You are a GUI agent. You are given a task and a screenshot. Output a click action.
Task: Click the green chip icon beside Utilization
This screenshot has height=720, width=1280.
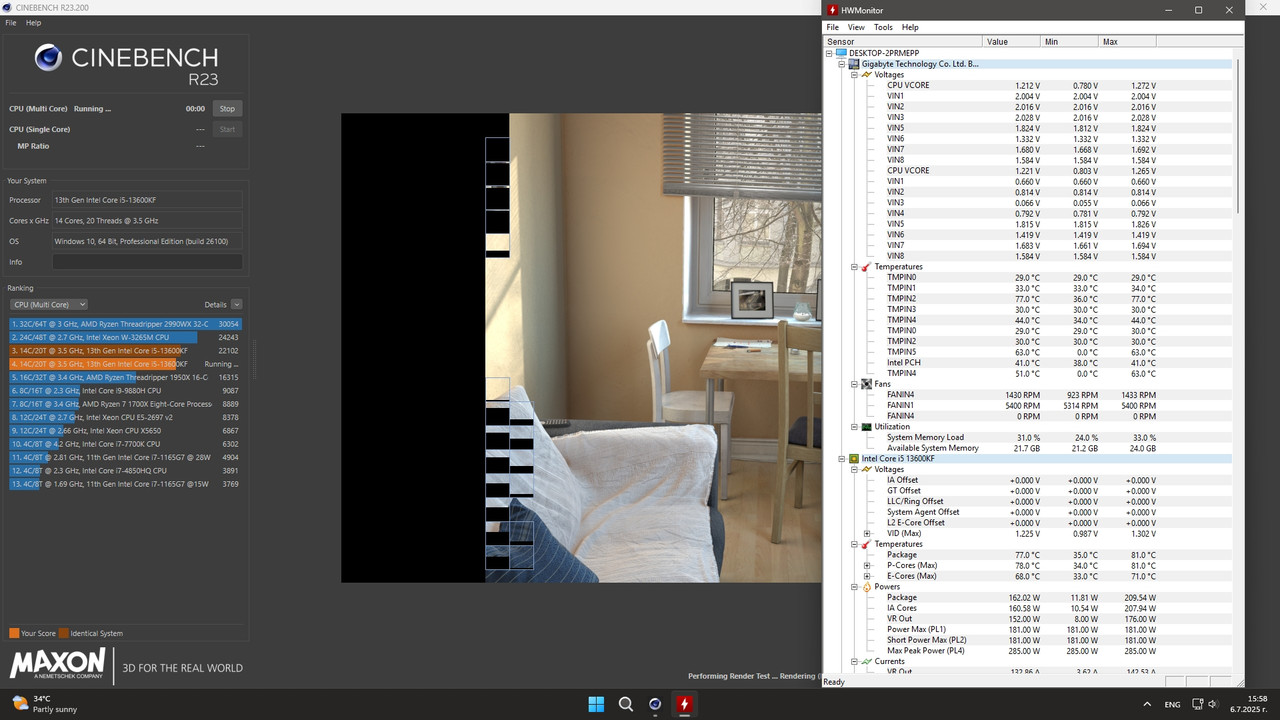(866, 427)
